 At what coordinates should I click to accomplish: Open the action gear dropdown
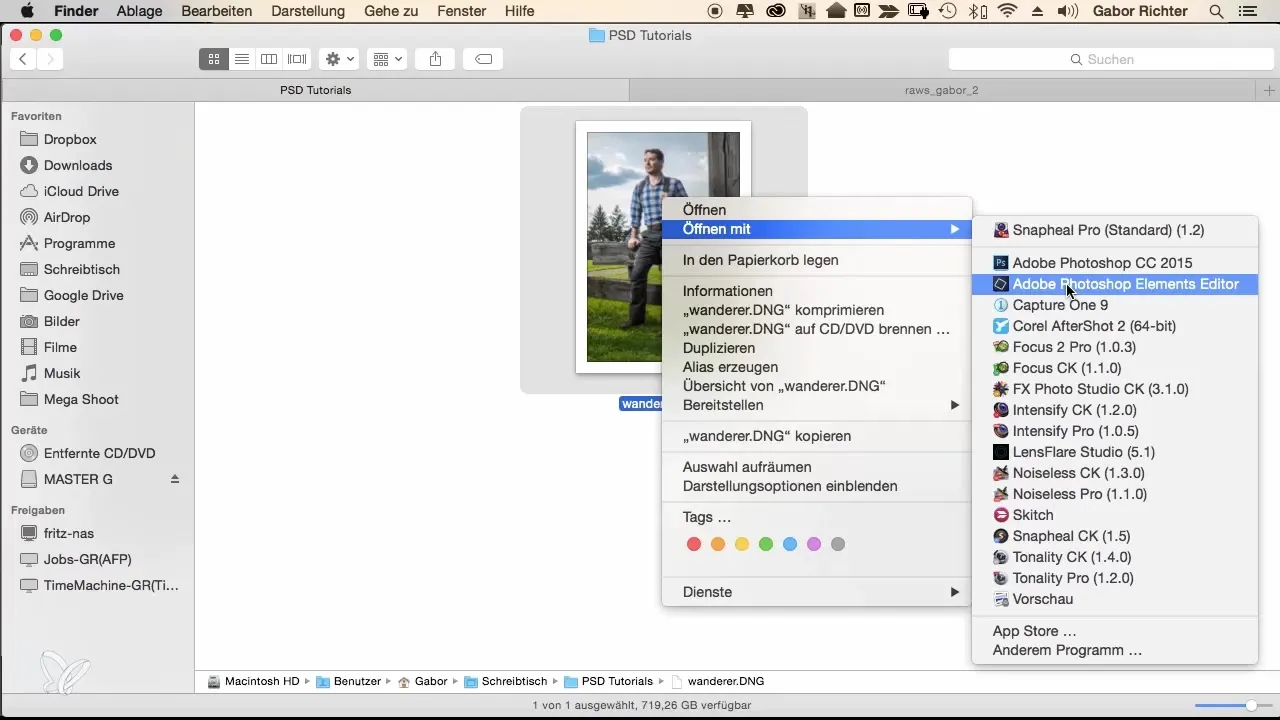pyautogui.click(x=339, y=59)
